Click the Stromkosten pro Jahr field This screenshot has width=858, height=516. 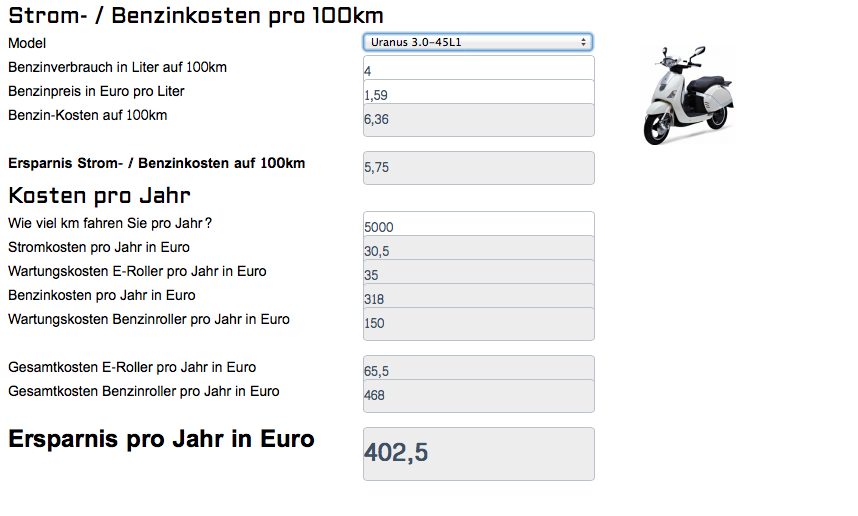[478, 250]
